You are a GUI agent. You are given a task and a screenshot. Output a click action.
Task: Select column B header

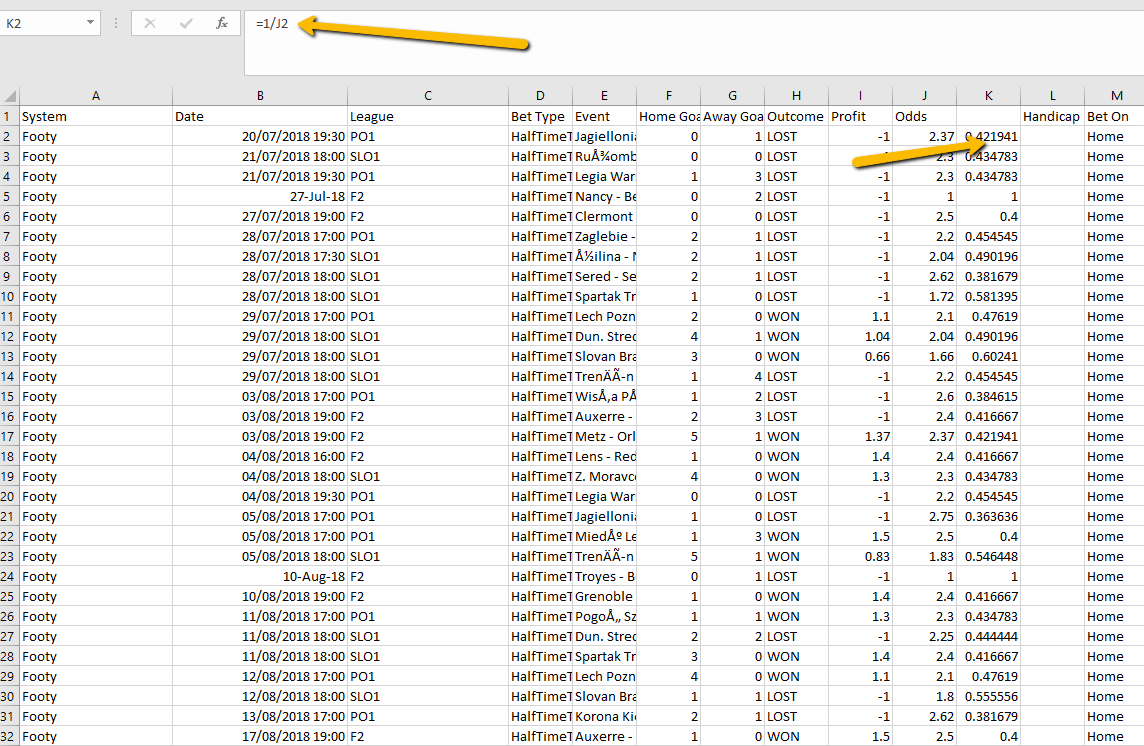[x=260, y=96]
